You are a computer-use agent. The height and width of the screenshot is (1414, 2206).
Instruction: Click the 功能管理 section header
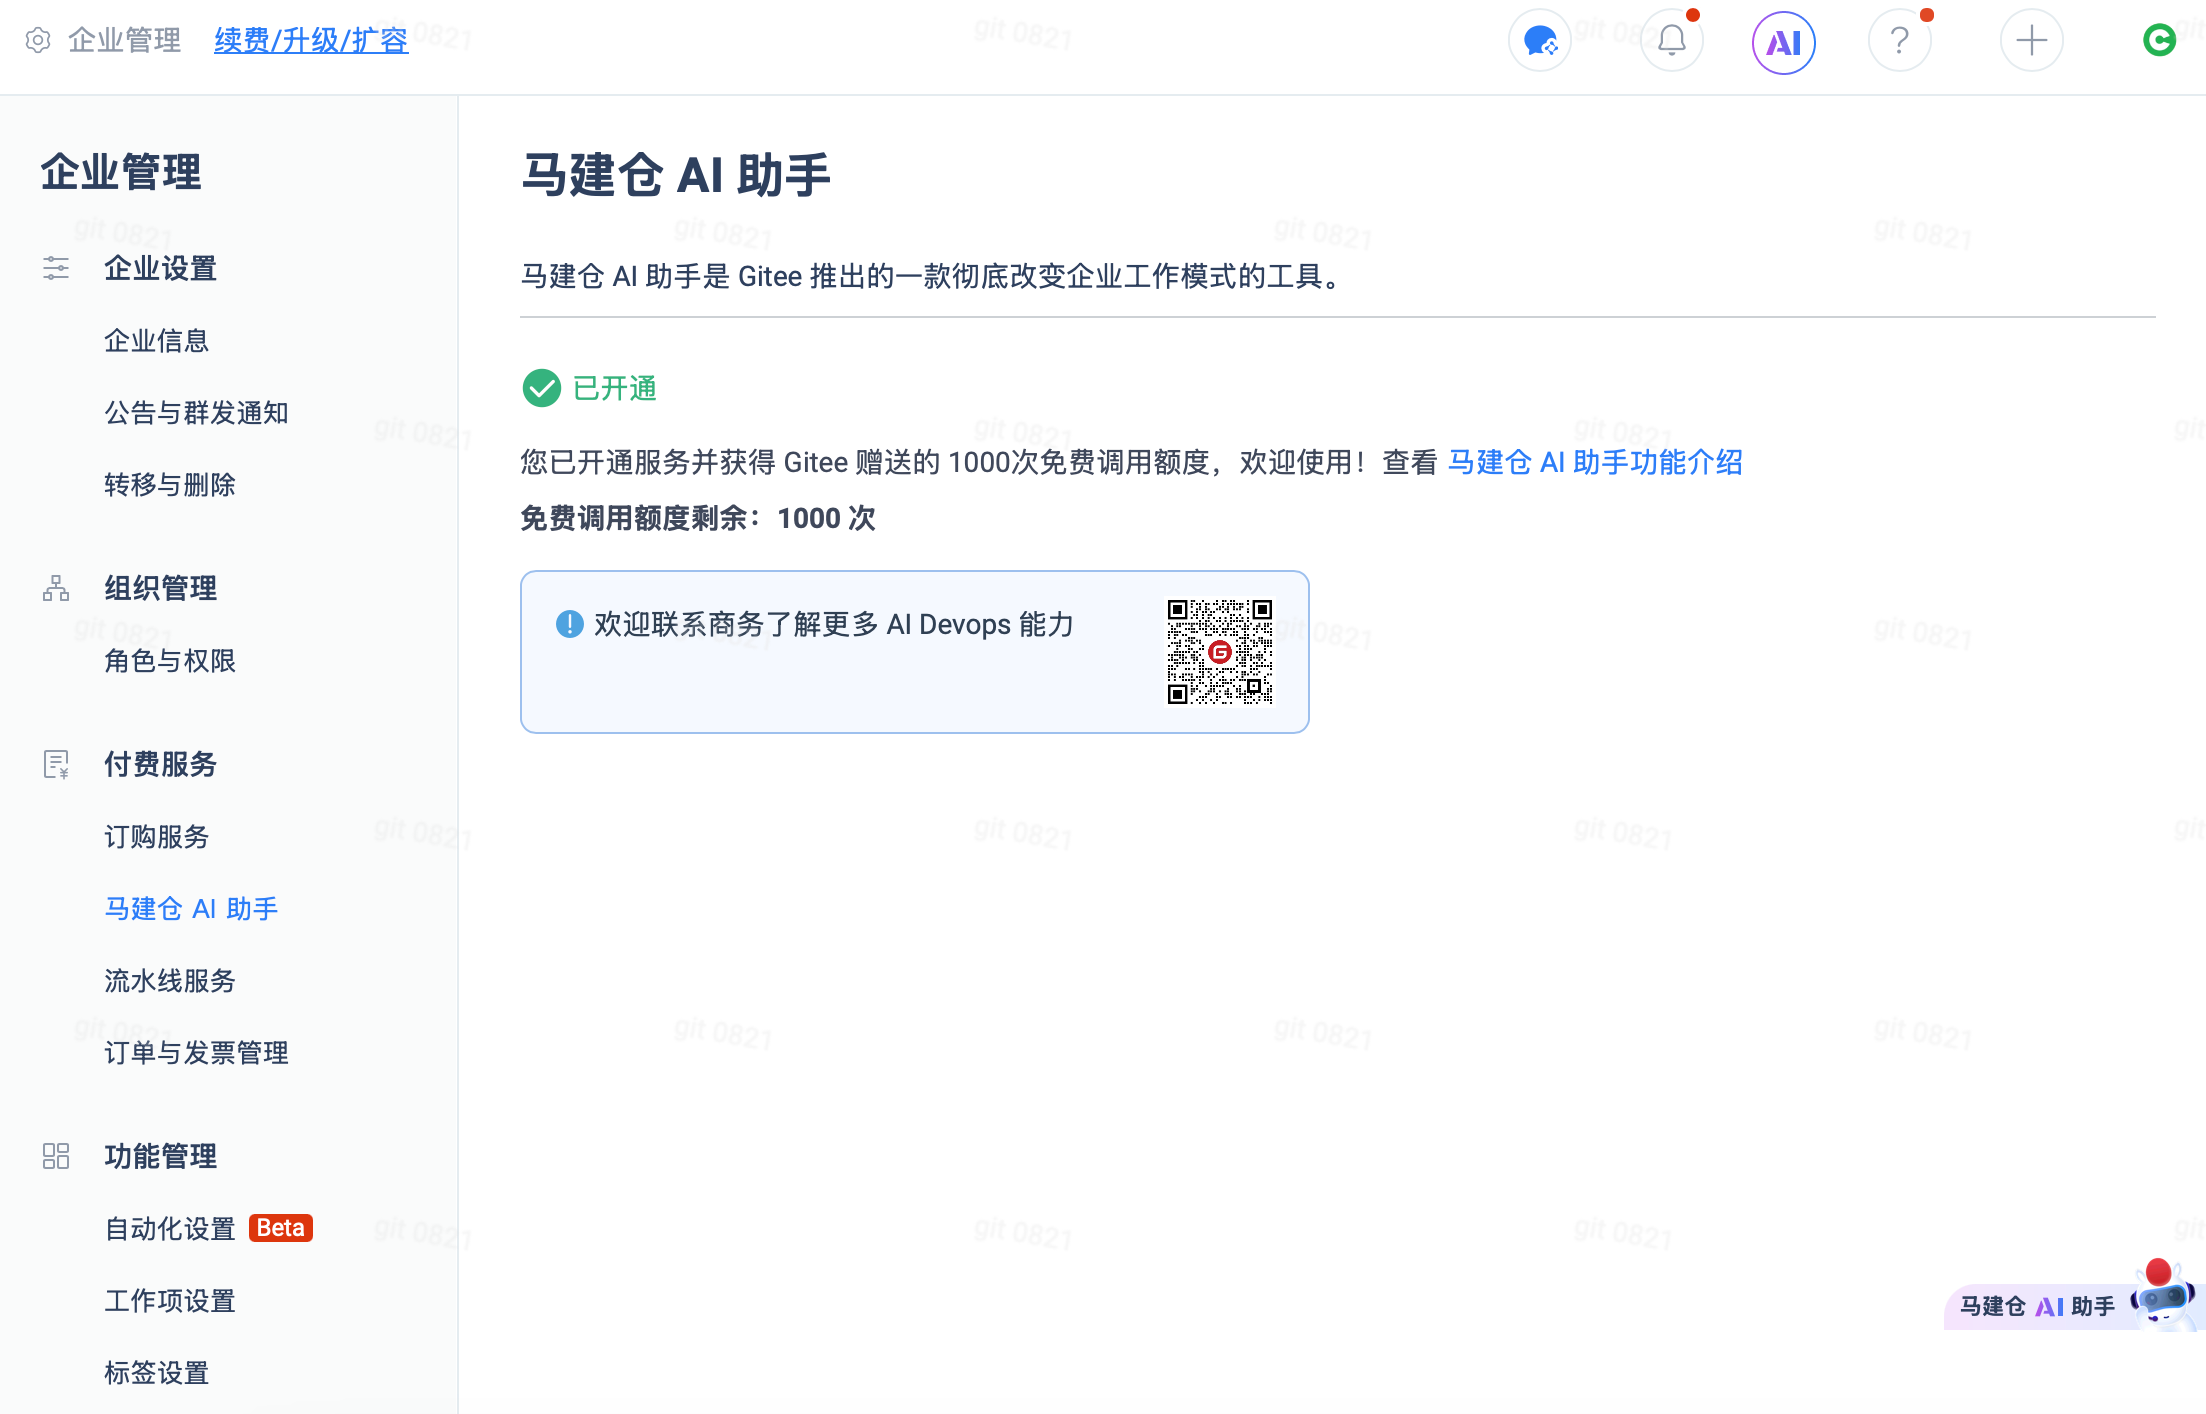[161, 1156]
